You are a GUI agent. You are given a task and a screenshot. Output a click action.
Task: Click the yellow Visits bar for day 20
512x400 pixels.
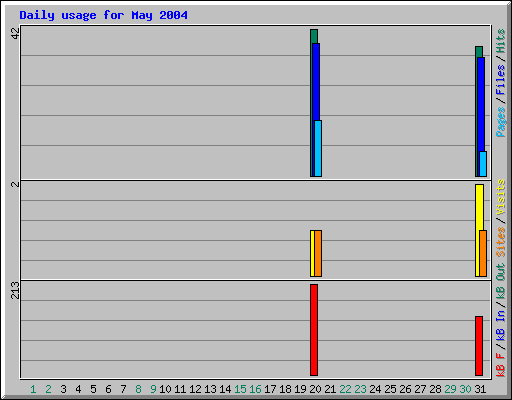click(312, 253)
